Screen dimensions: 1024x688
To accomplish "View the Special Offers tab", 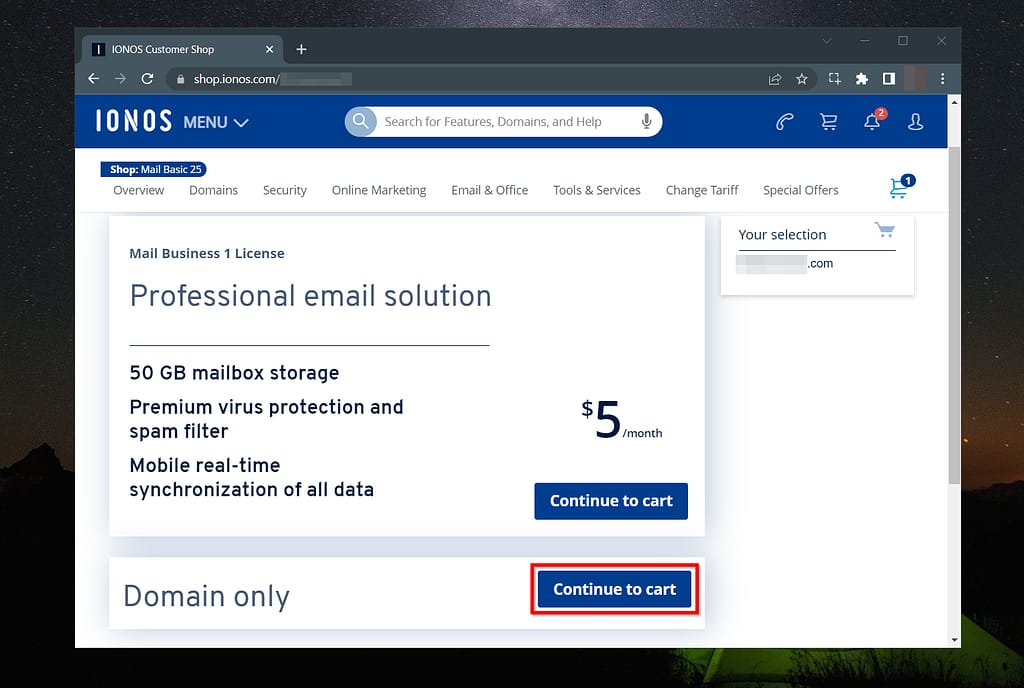I will point(801,190).
